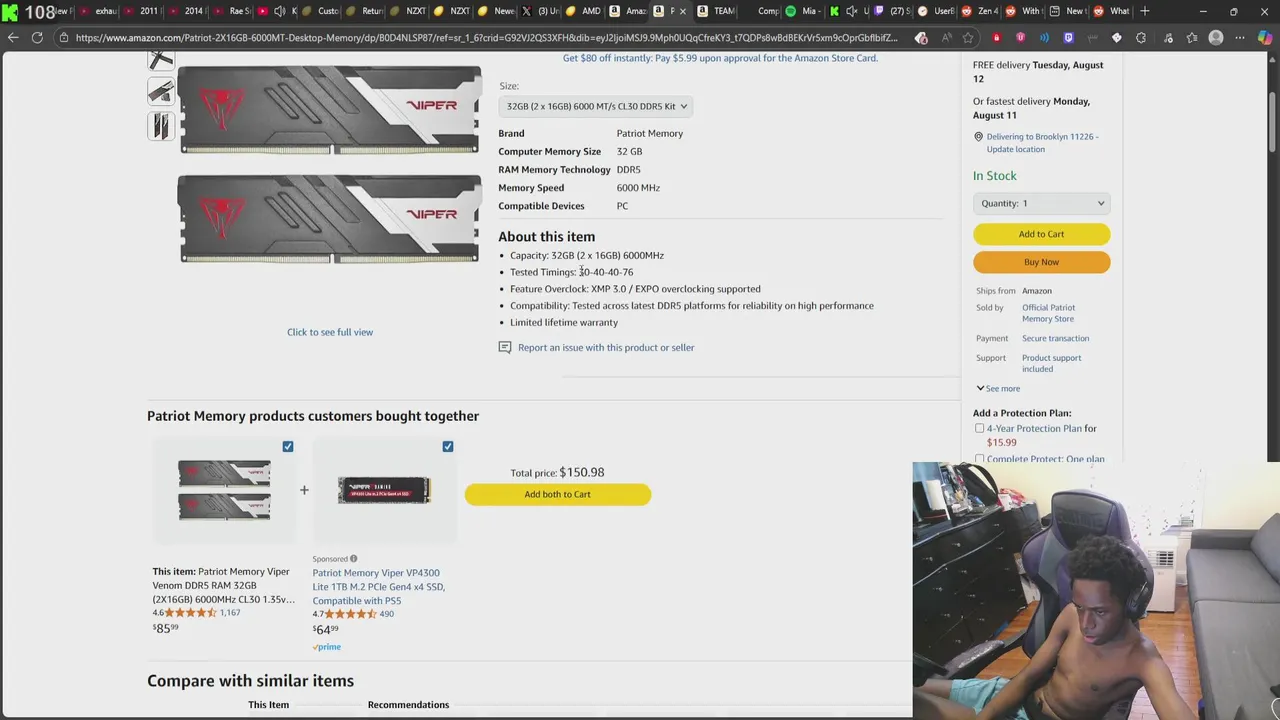Click Add both to Cart button
This screenshot has width=1280, height=720.
click(558, 494)
